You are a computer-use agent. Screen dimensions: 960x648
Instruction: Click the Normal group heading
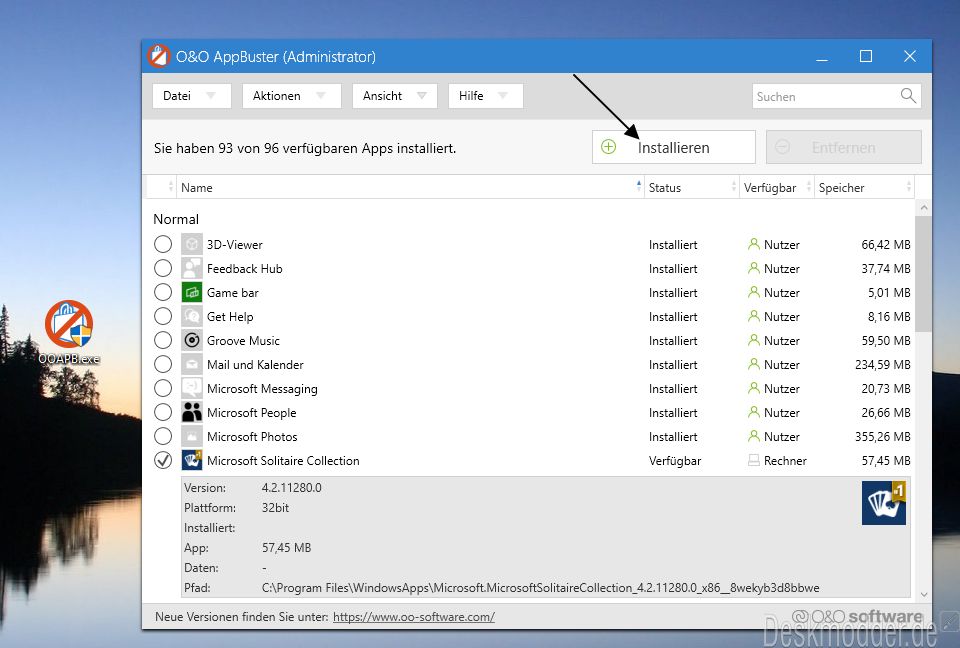(x=176, y=219)
